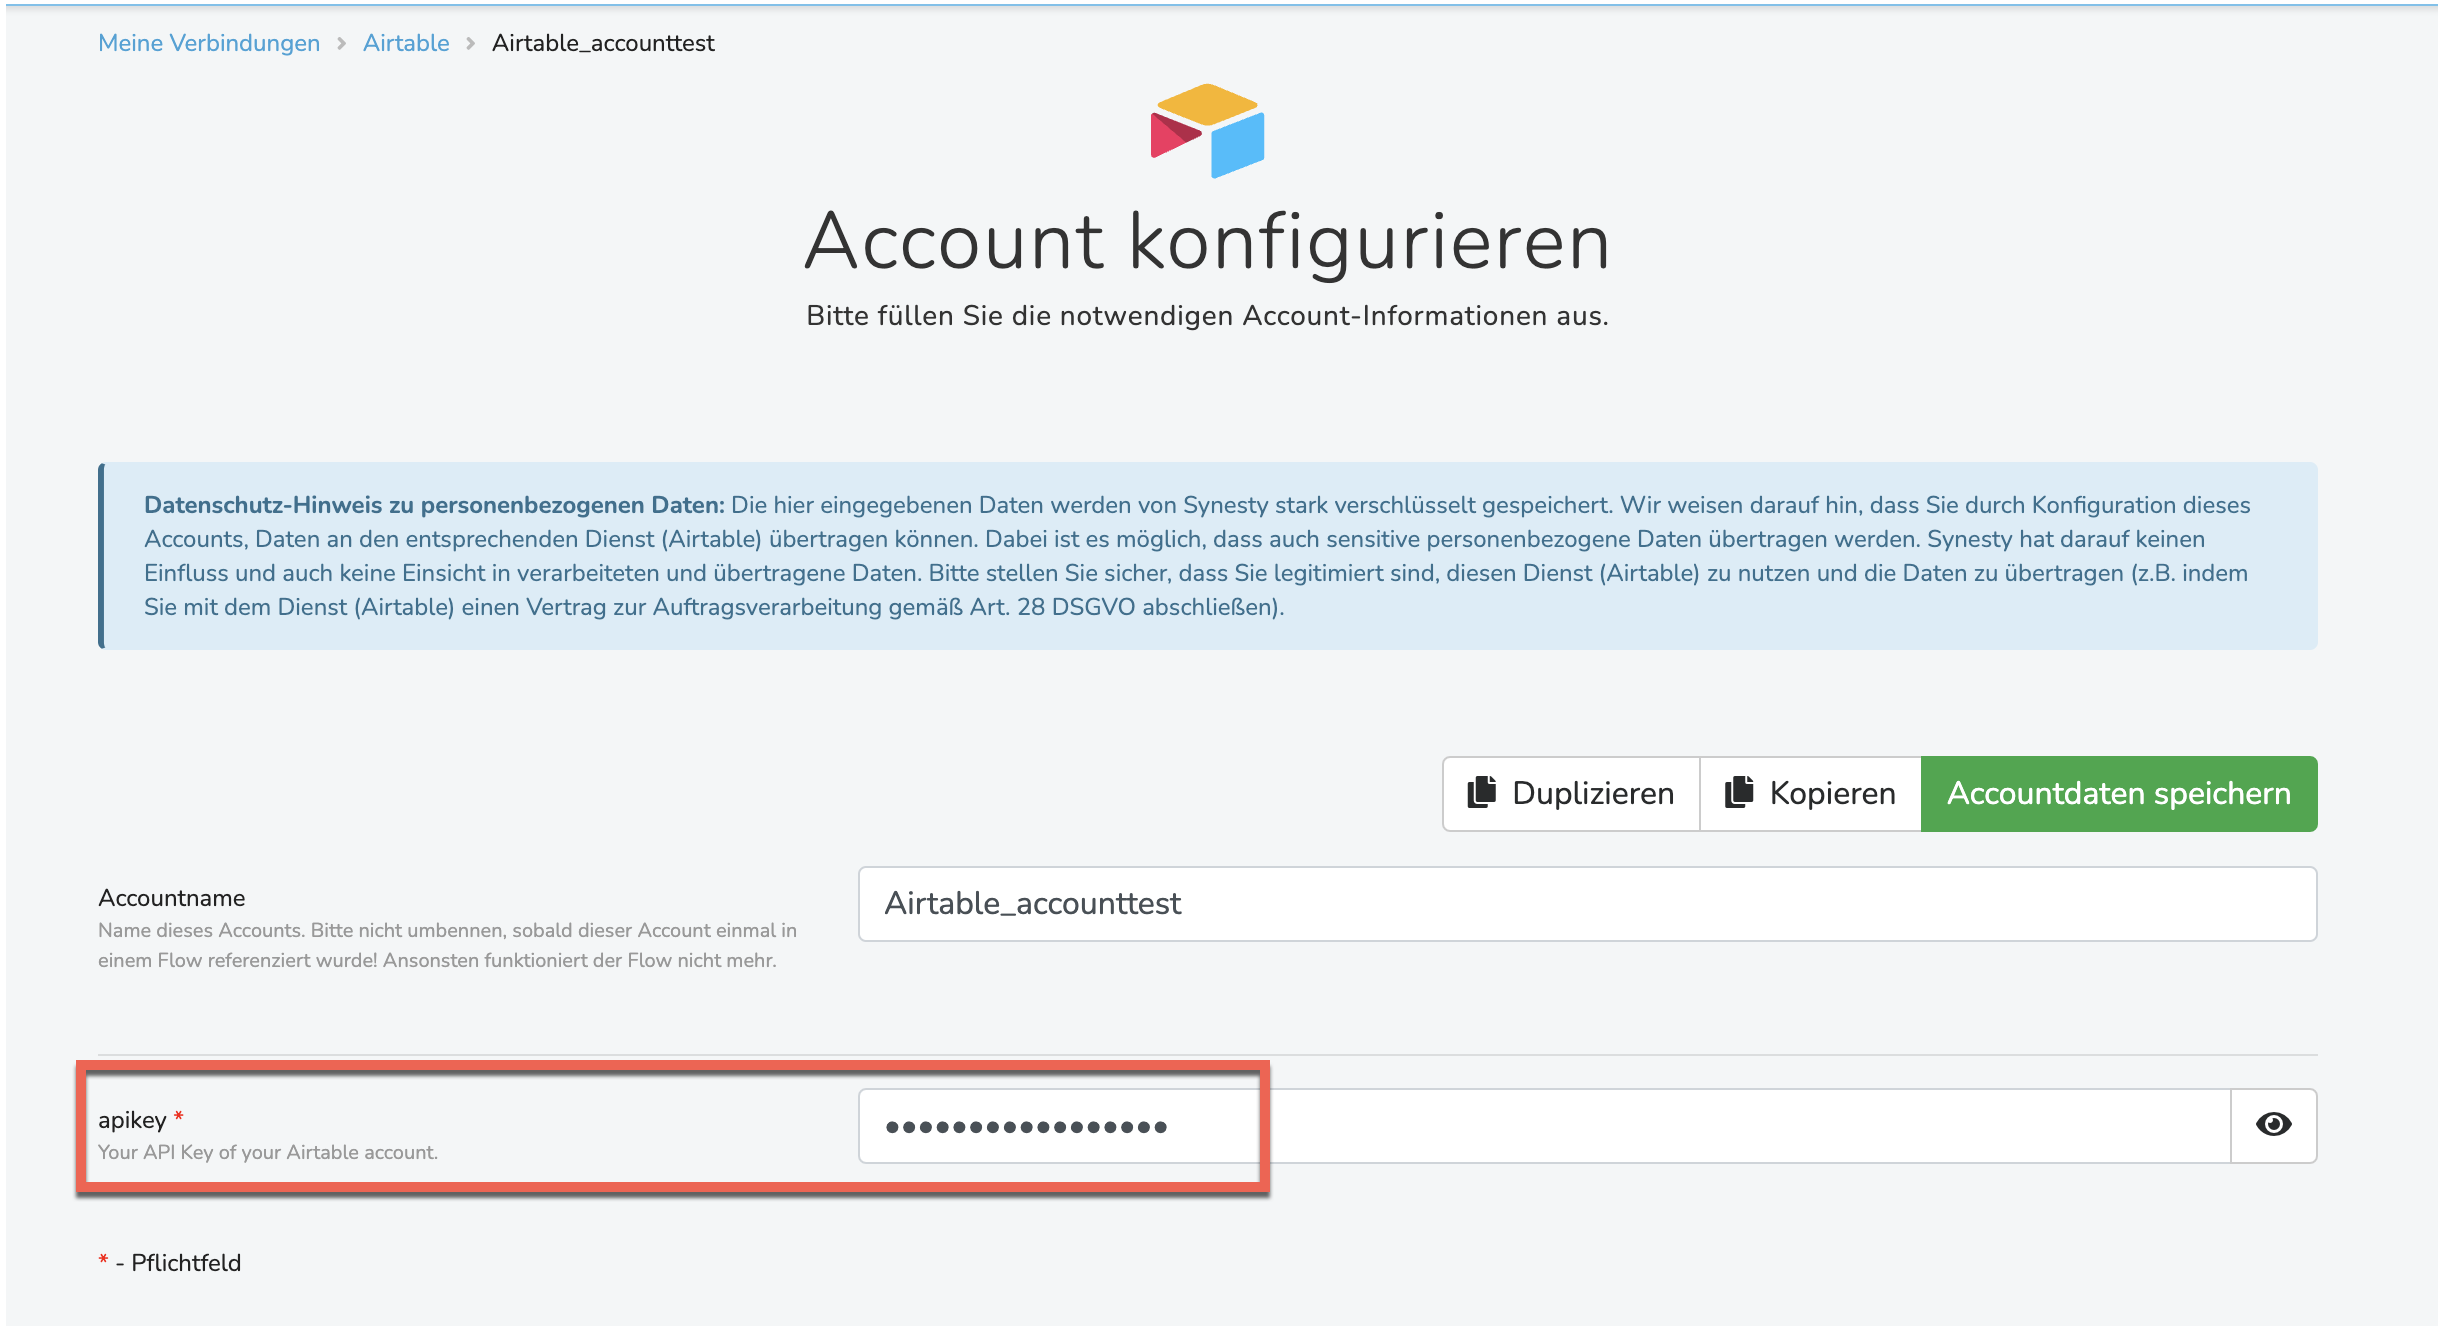Open the Meine Verbindungen breadcrumb link
Screen dimensions: 2442x1332
pyautogui.click(x=209, y=43)
